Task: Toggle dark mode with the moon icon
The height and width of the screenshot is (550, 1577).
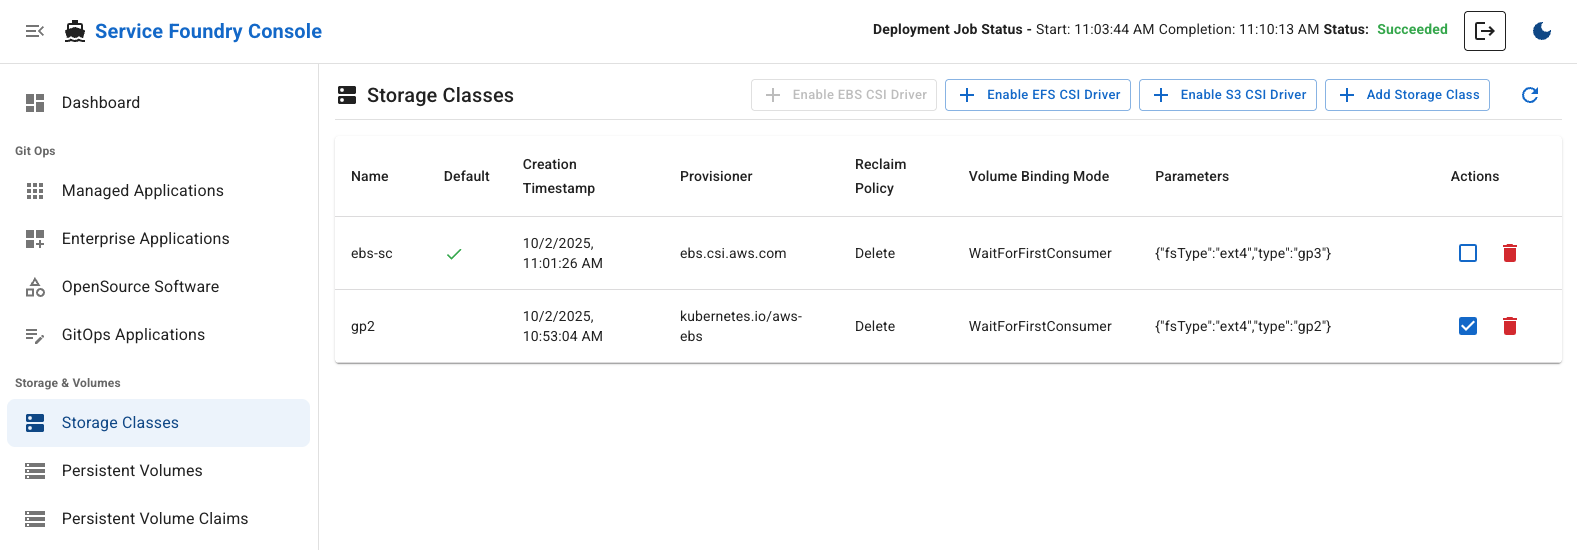Action: 1541,31
